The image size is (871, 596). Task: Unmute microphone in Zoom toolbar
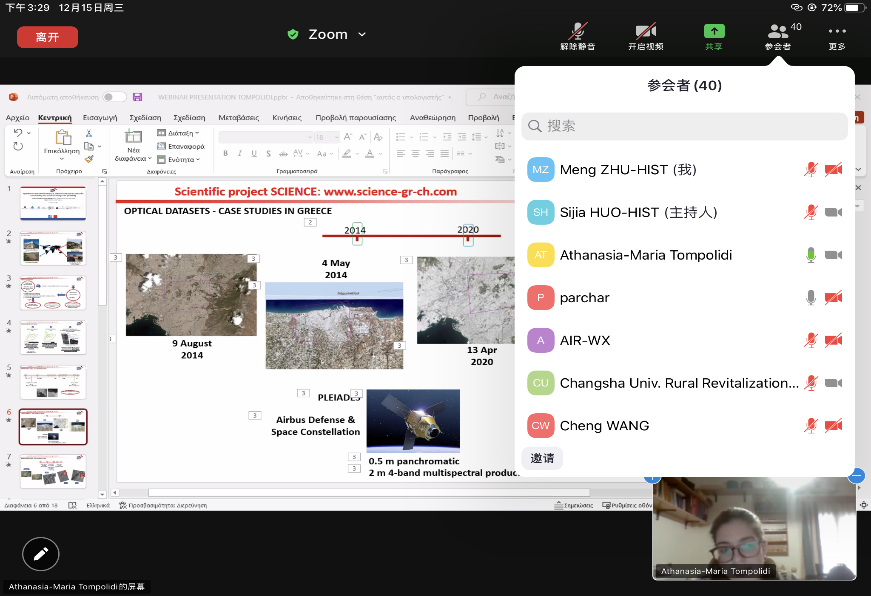click(x=578, y=37)
